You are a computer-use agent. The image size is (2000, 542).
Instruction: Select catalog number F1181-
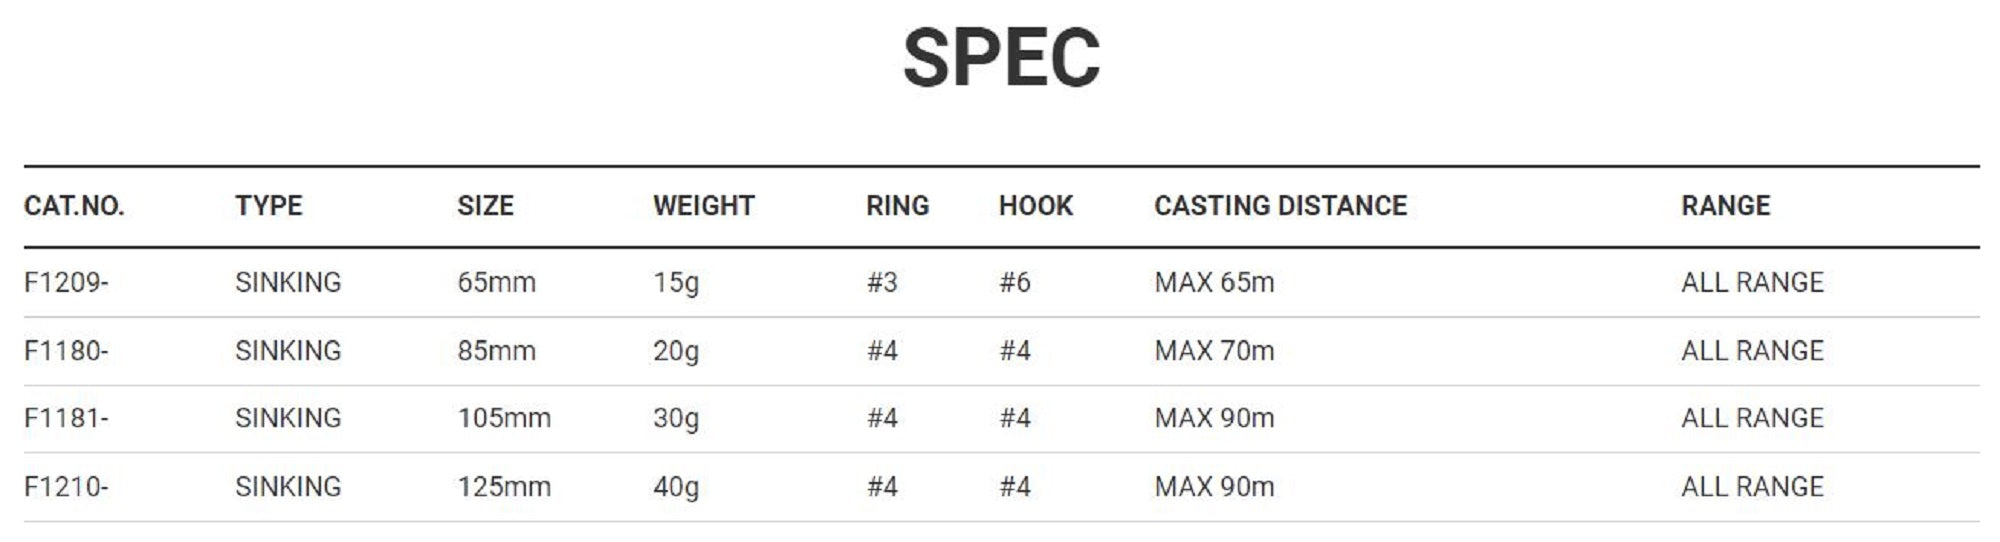pos(66,418)
